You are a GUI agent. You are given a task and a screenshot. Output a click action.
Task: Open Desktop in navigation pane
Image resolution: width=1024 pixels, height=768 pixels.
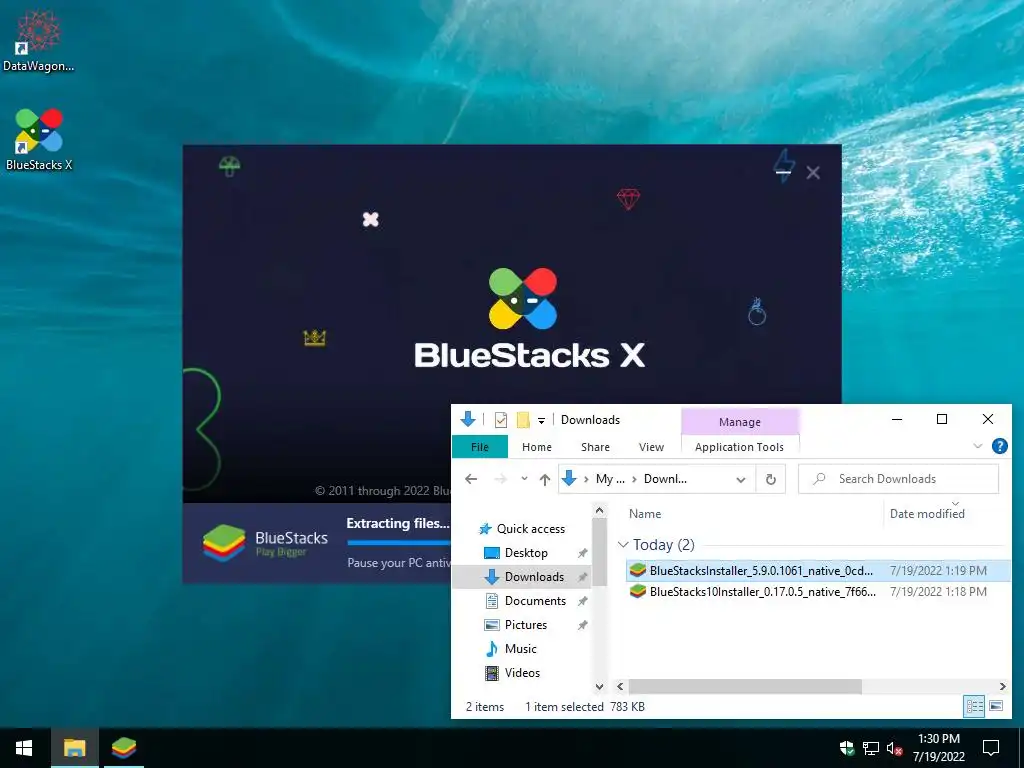coord(526,552)
